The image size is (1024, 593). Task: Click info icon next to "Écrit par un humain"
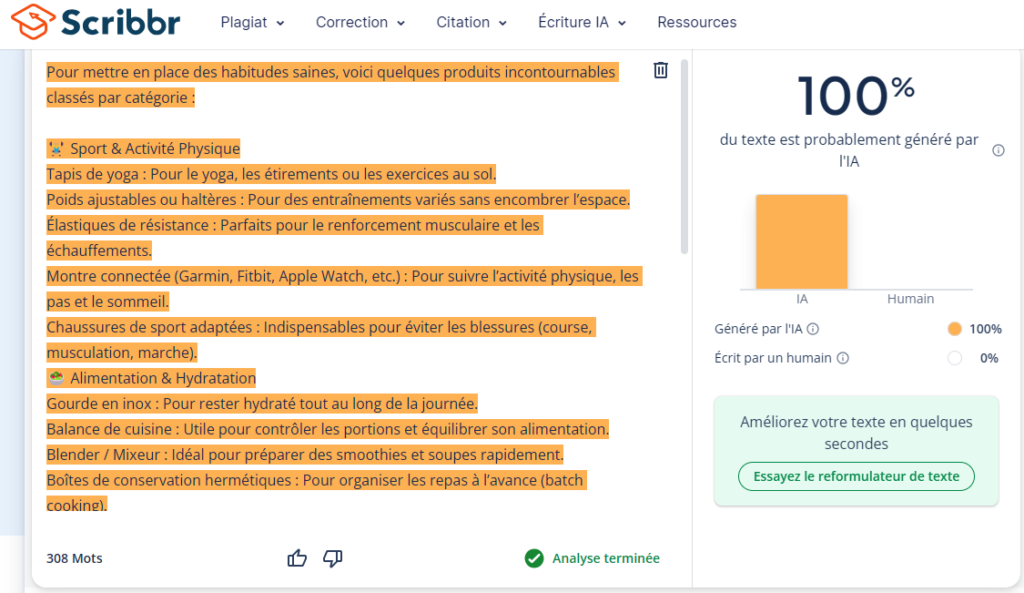[843, 358]
